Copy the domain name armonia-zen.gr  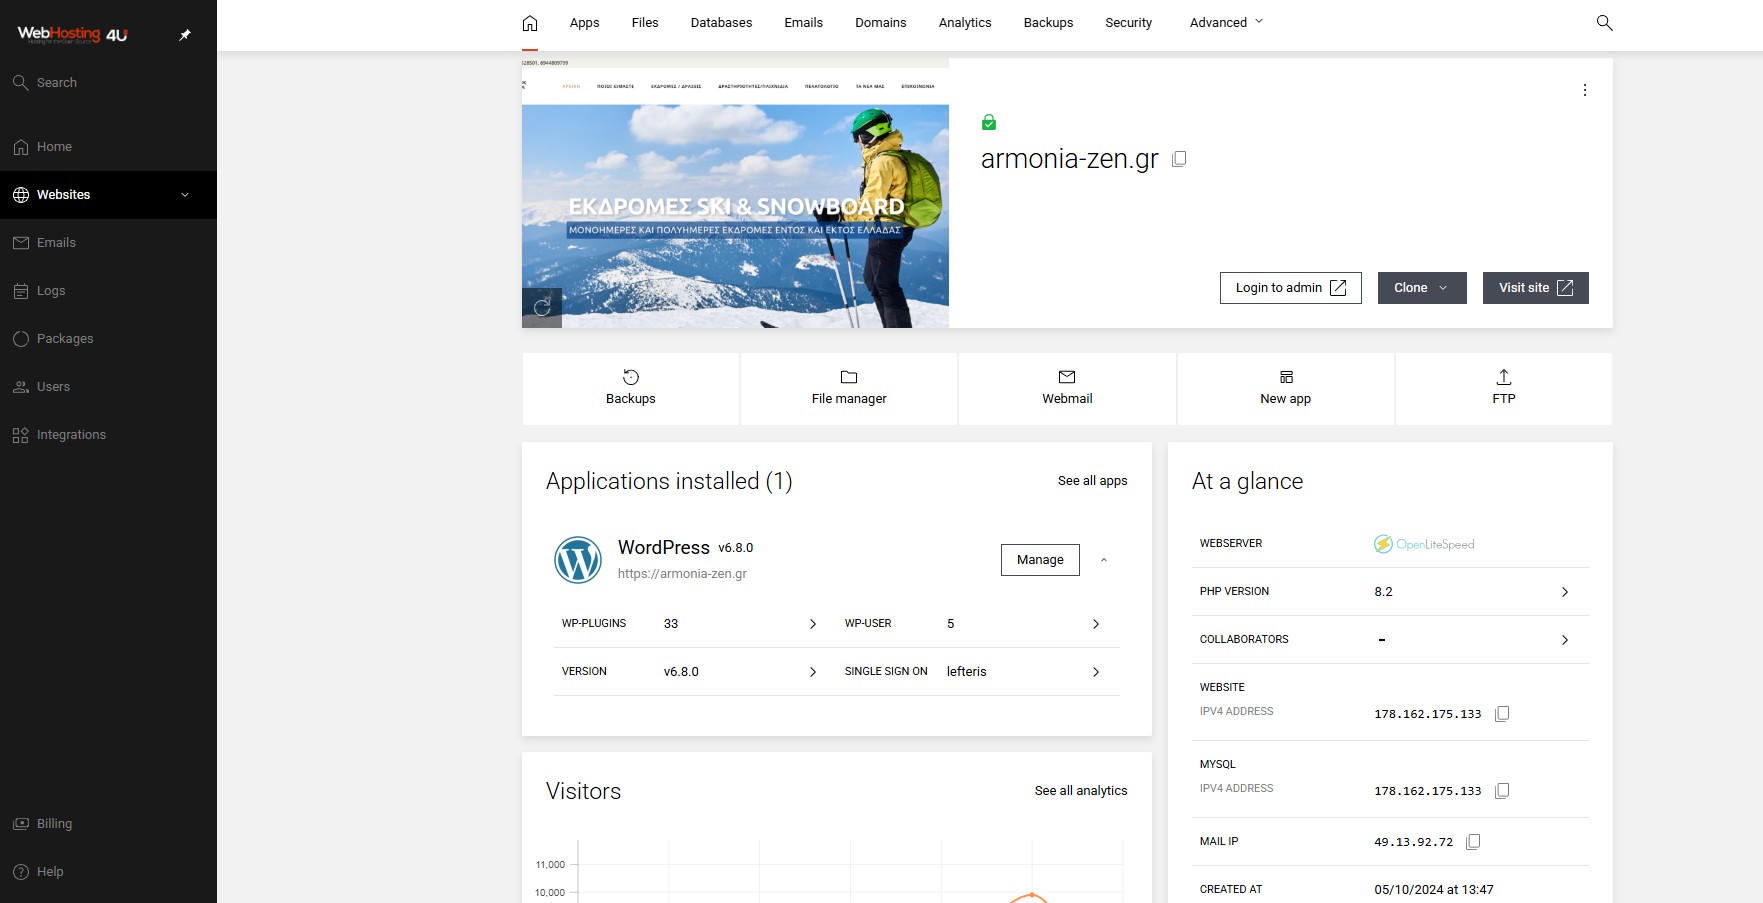[1180, 158]
